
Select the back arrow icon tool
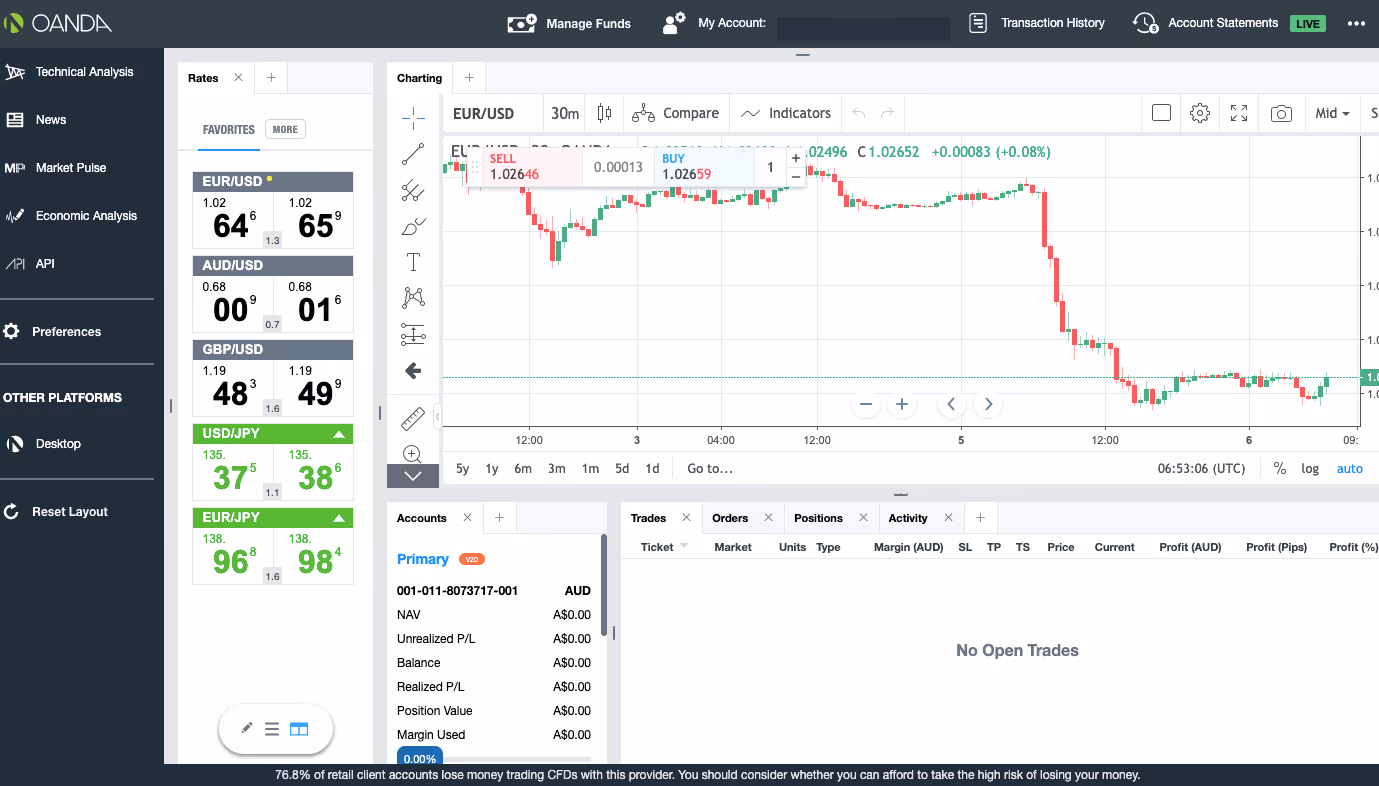tap(413, 371)
